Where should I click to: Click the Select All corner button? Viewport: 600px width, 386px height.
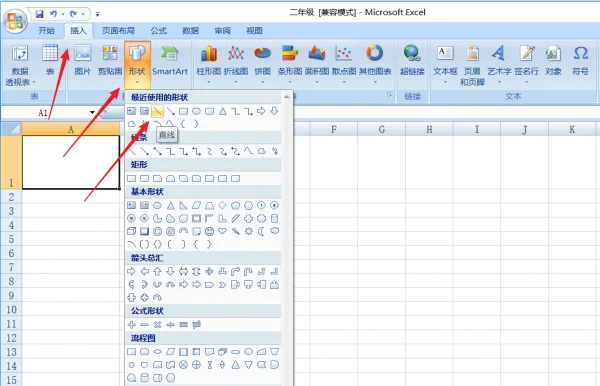click(x=11, y=129)
